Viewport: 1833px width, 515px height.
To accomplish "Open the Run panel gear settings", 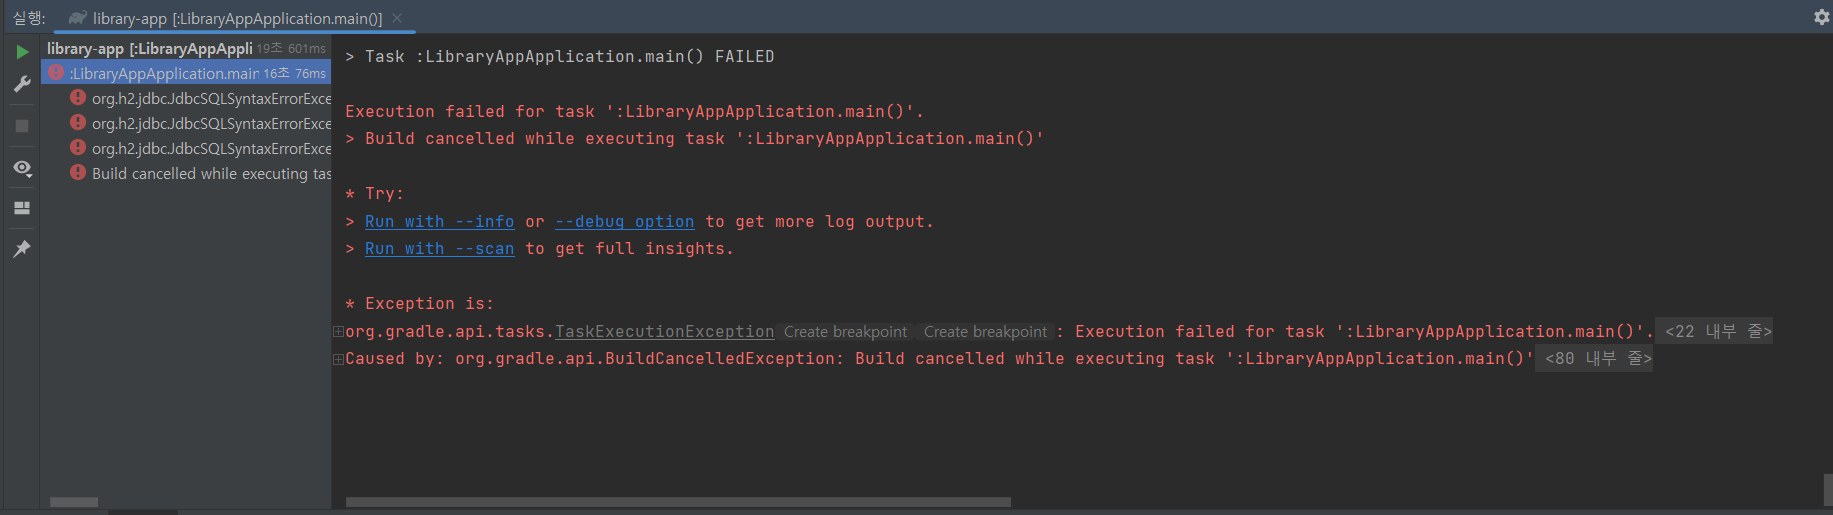I will click(1821, 17).
